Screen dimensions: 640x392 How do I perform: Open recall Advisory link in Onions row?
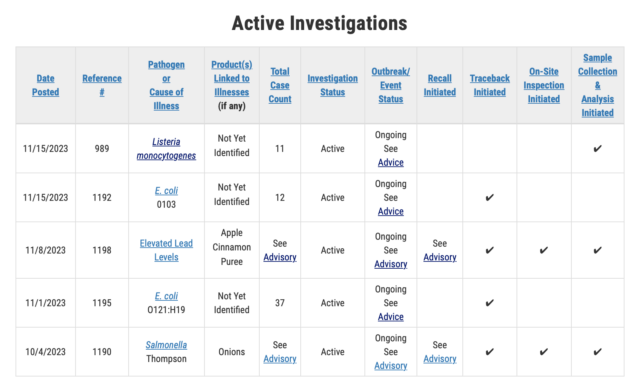pos(440,359)
